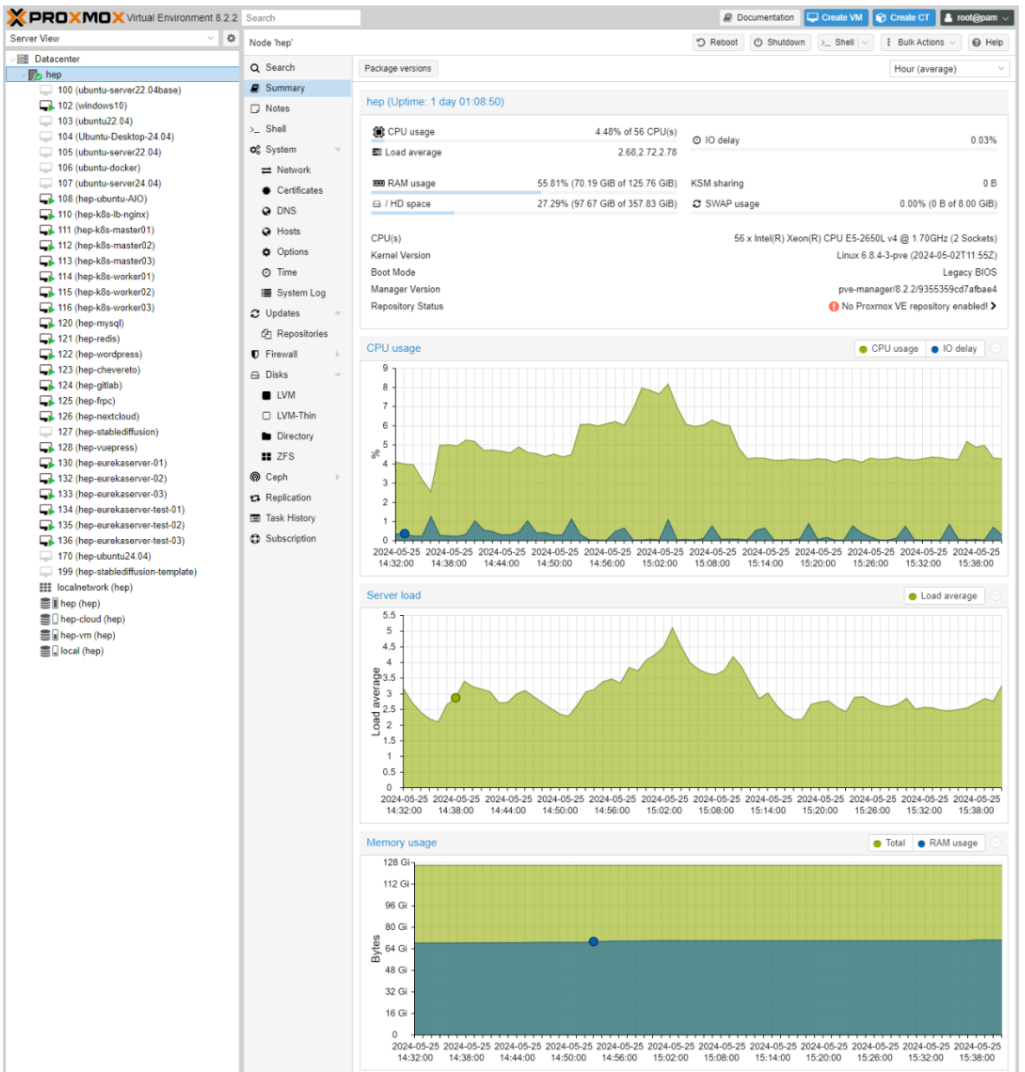Collapse the Updates section arrow

pos(338,313)
